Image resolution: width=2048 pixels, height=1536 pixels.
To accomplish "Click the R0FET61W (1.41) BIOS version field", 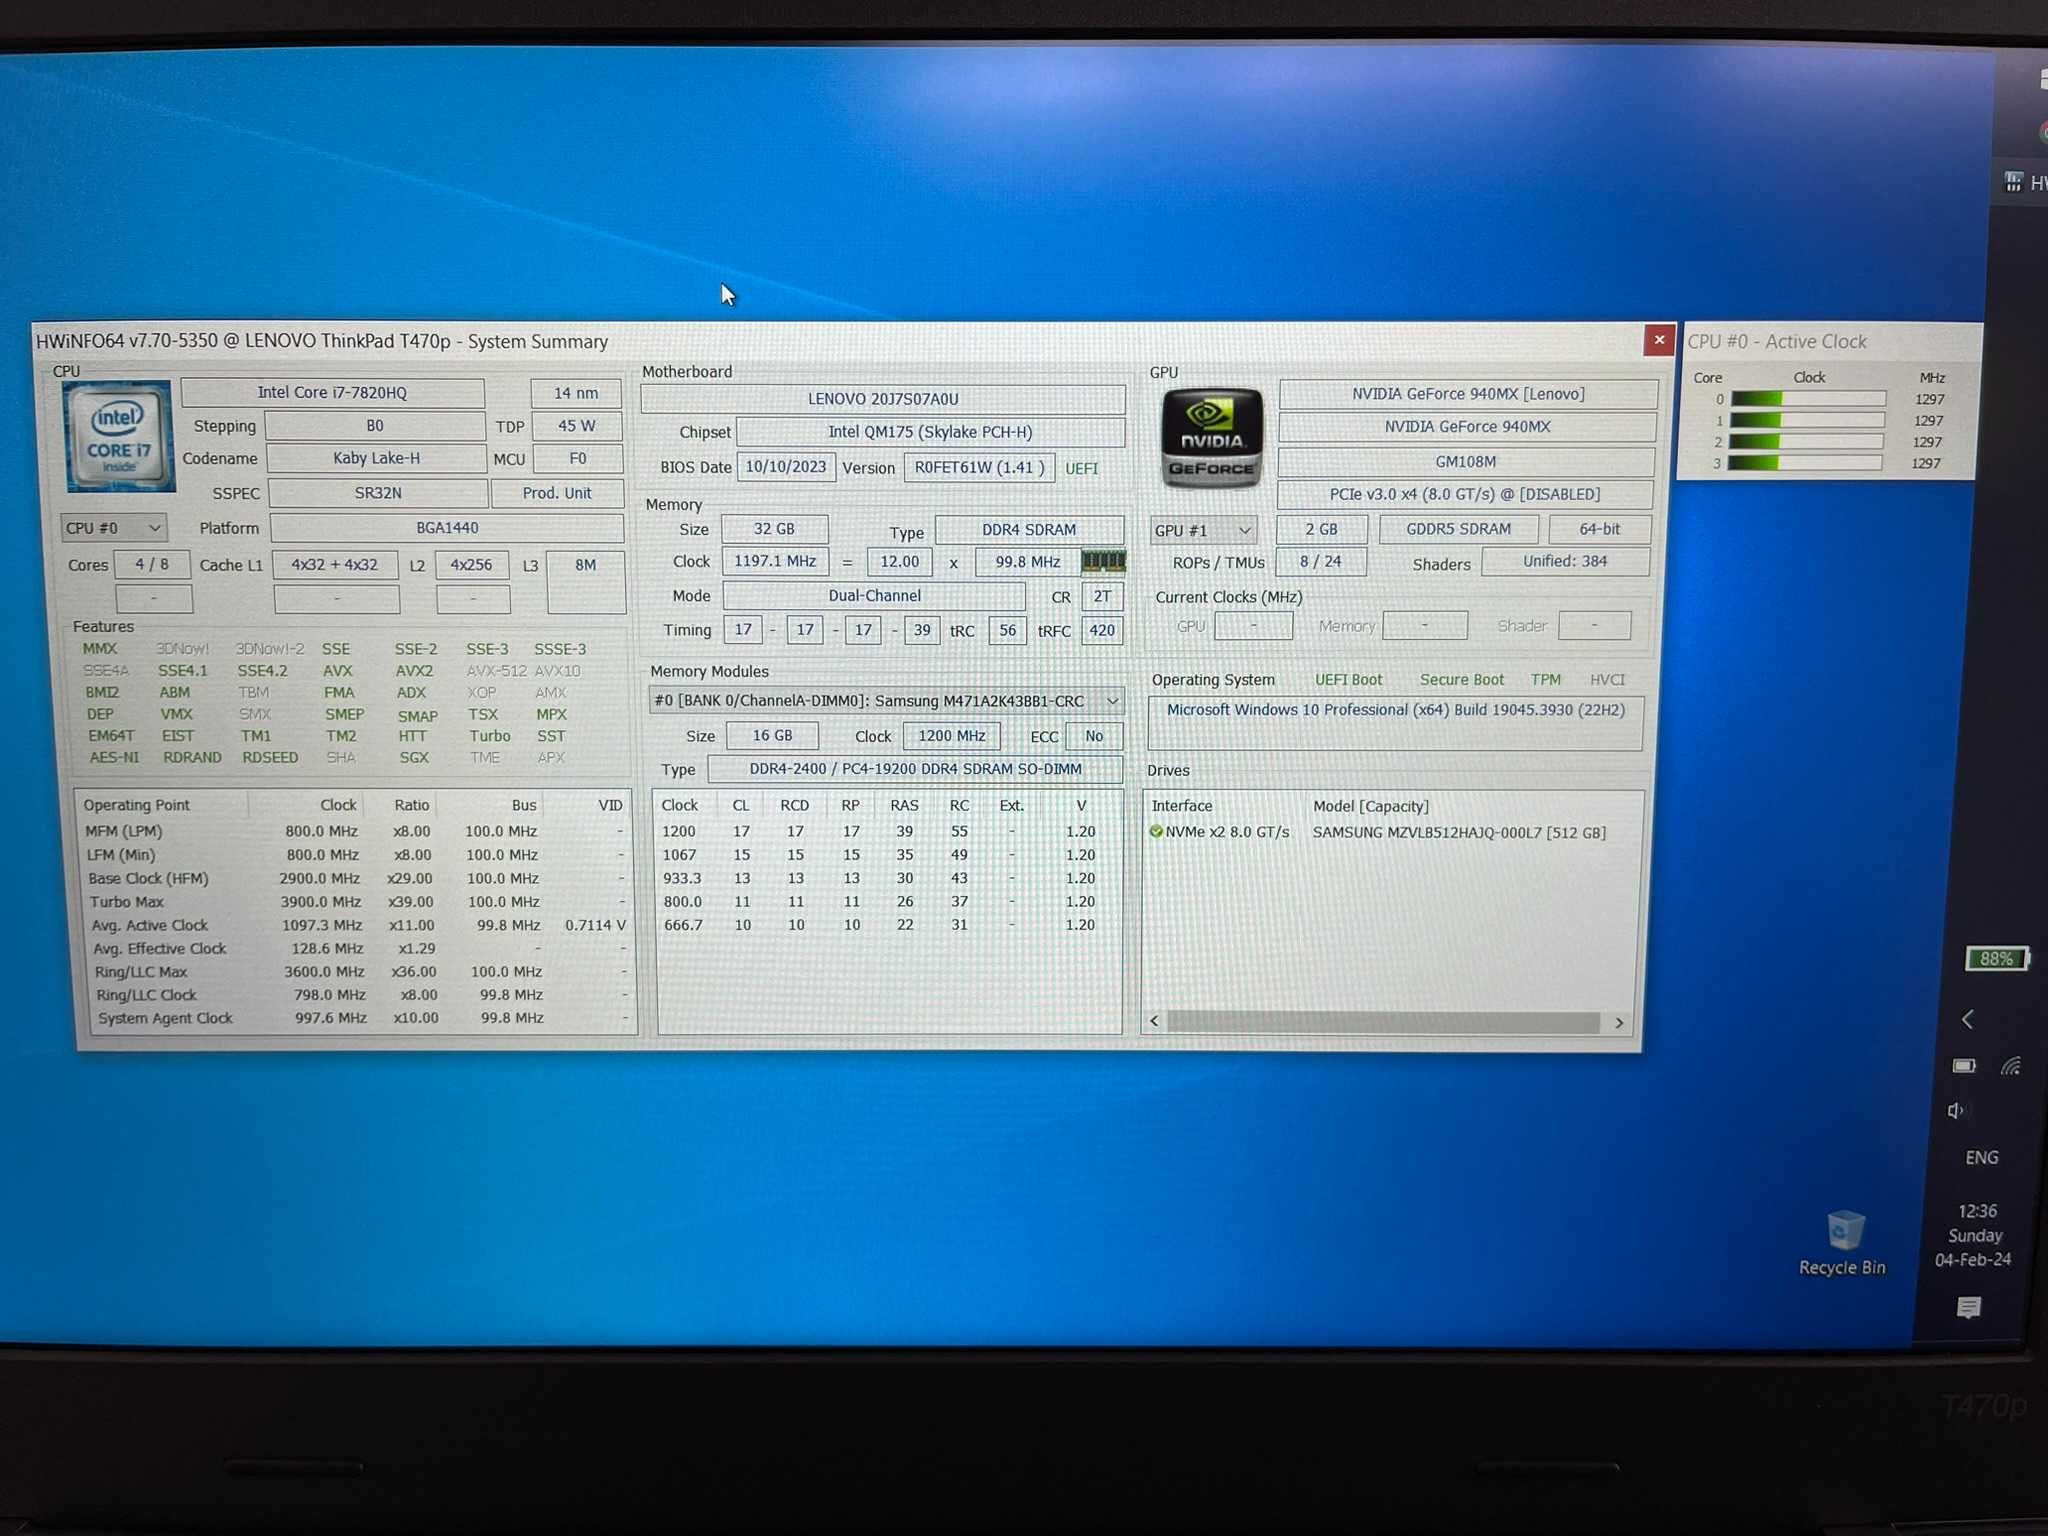I will (979, 467).
